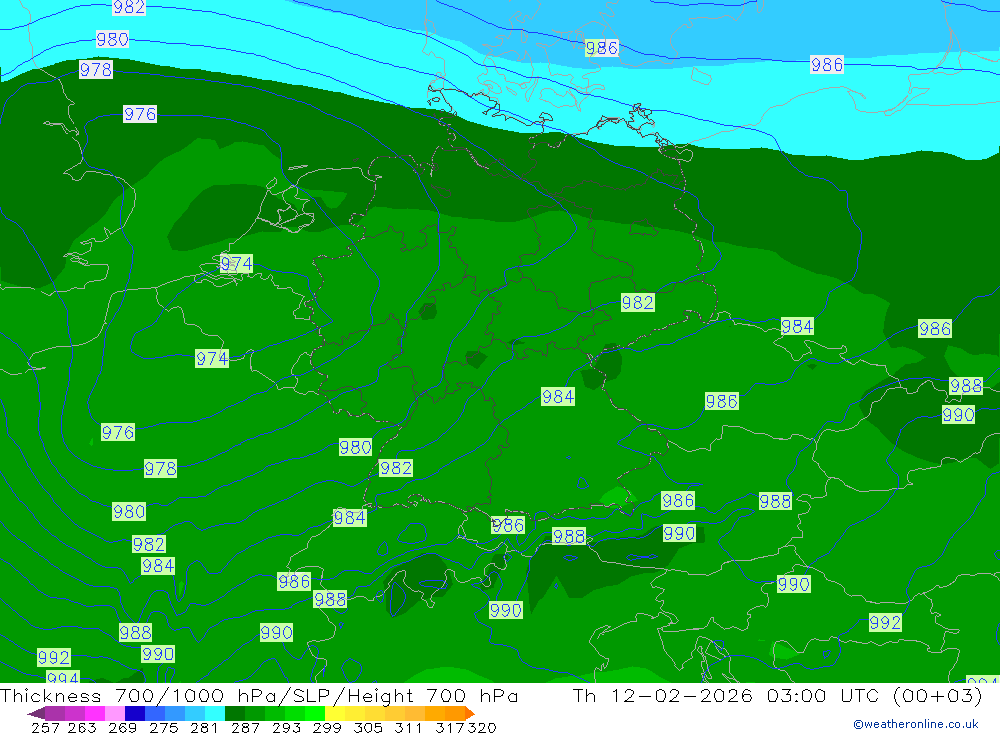The width and height of the screenshot is (1000, 733).
Task: Select the bright magenta legend swatch
Action: tap(94, 713)
